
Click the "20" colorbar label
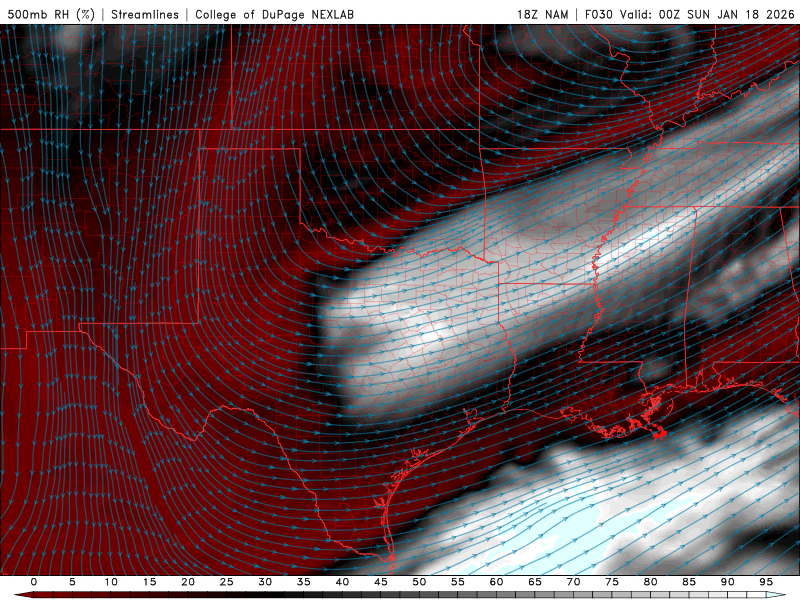coord(188,582)
